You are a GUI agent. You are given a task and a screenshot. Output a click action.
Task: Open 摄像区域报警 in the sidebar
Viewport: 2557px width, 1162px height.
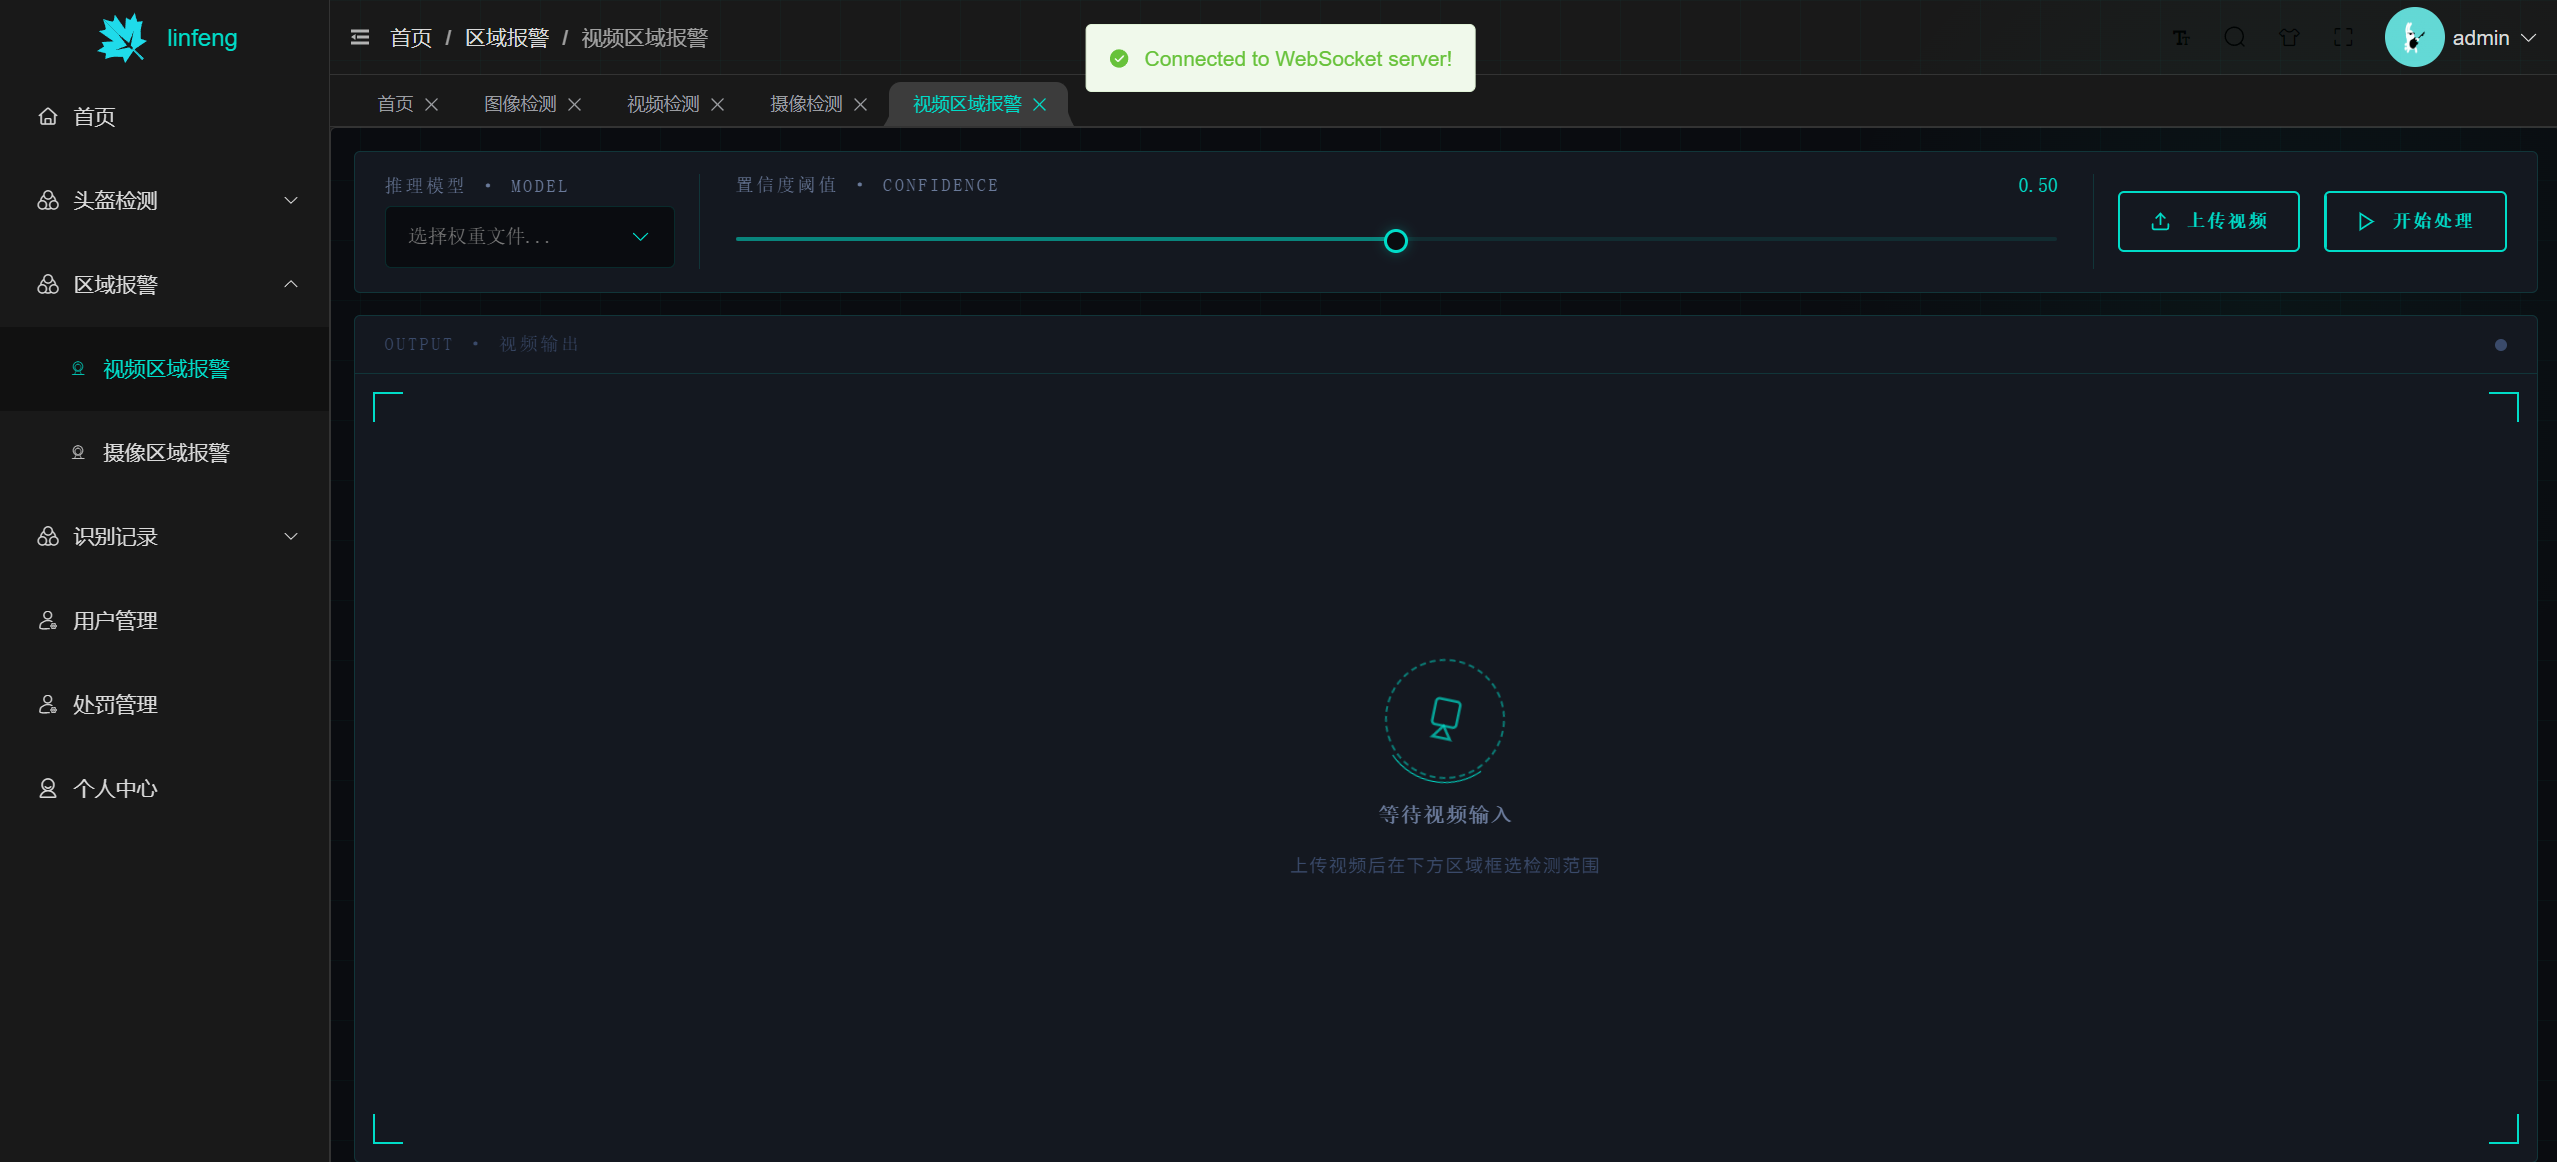[164, 453]
